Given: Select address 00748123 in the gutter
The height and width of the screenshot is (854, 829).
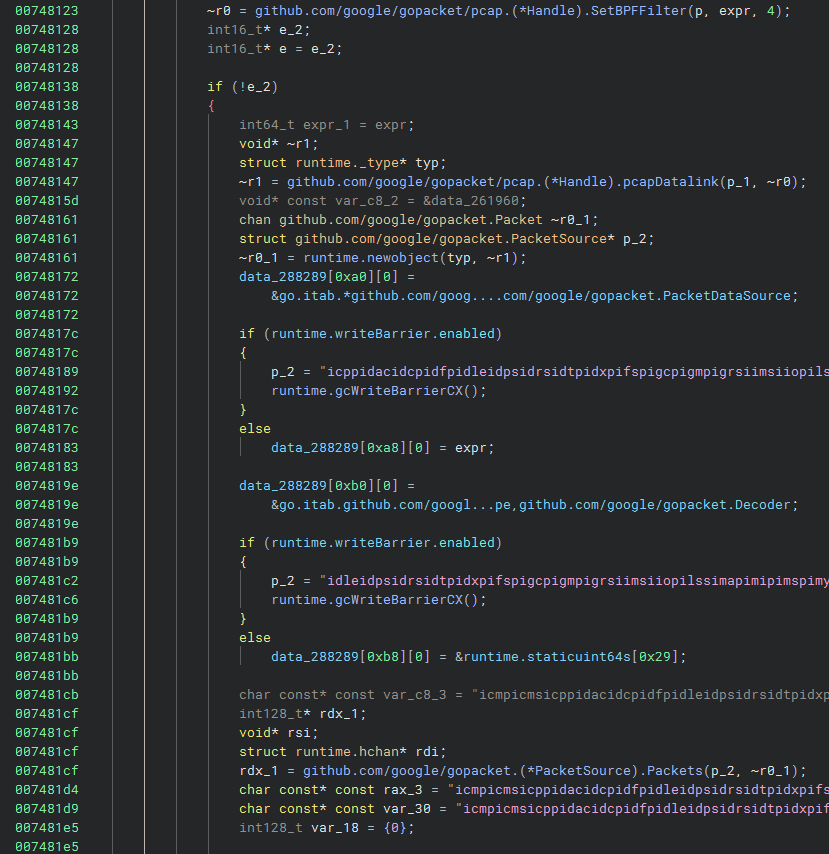Looking at the screenshot, I should click(x=47, y=11).
